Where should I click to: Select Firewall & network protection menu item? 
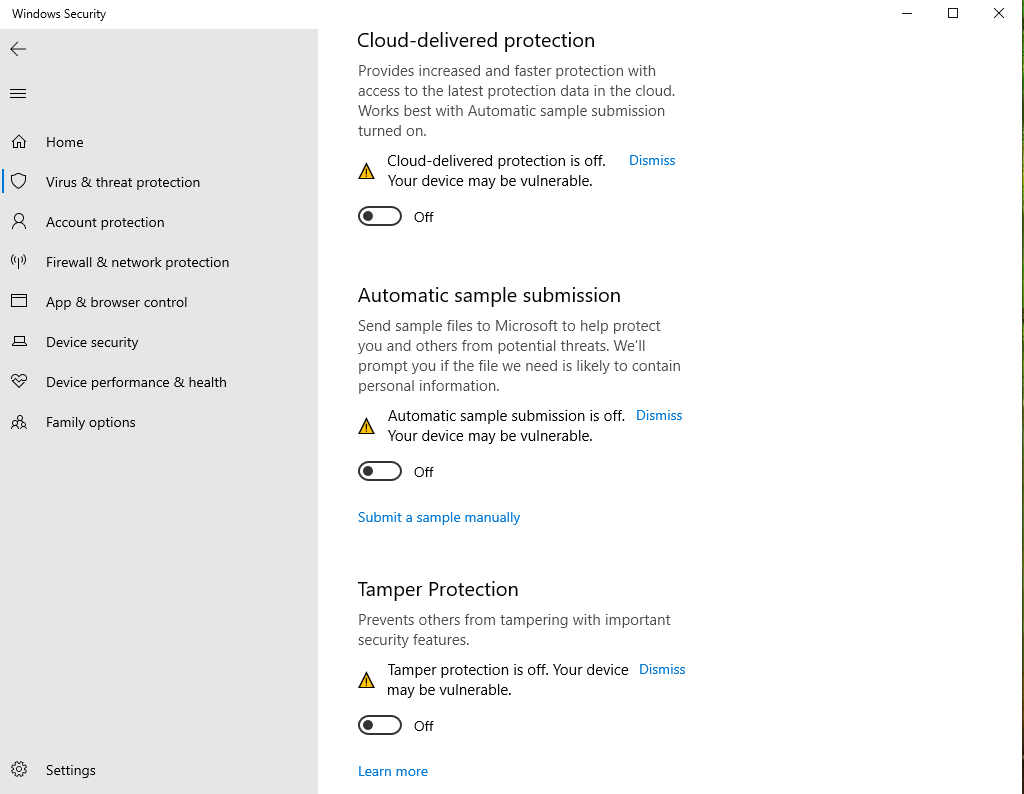click(x=137, y=262)
